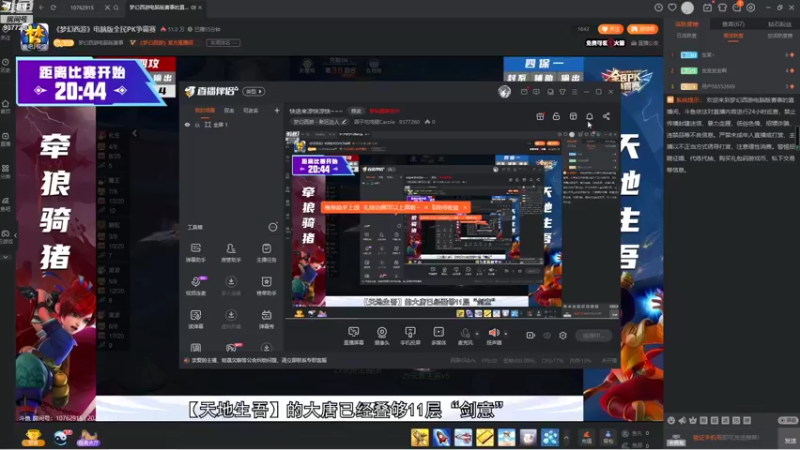Expand microphone options arrow

pyautogui.click(x=477, y=334)
